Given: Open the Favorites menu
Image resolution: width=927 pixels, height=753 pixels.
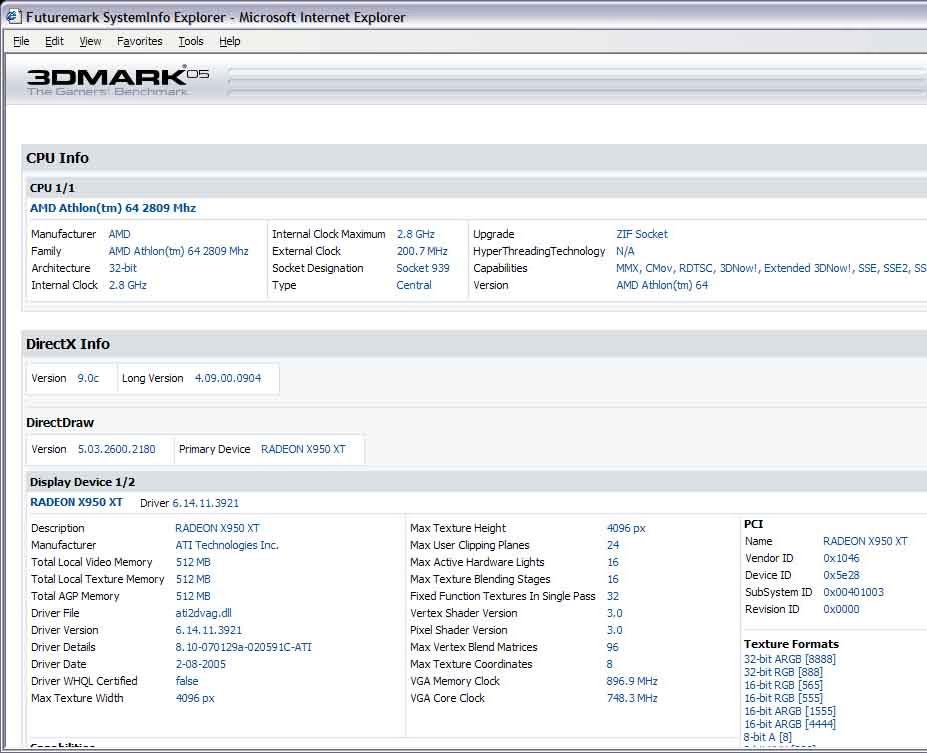Looking at the screenshot, I should (140, 41).
